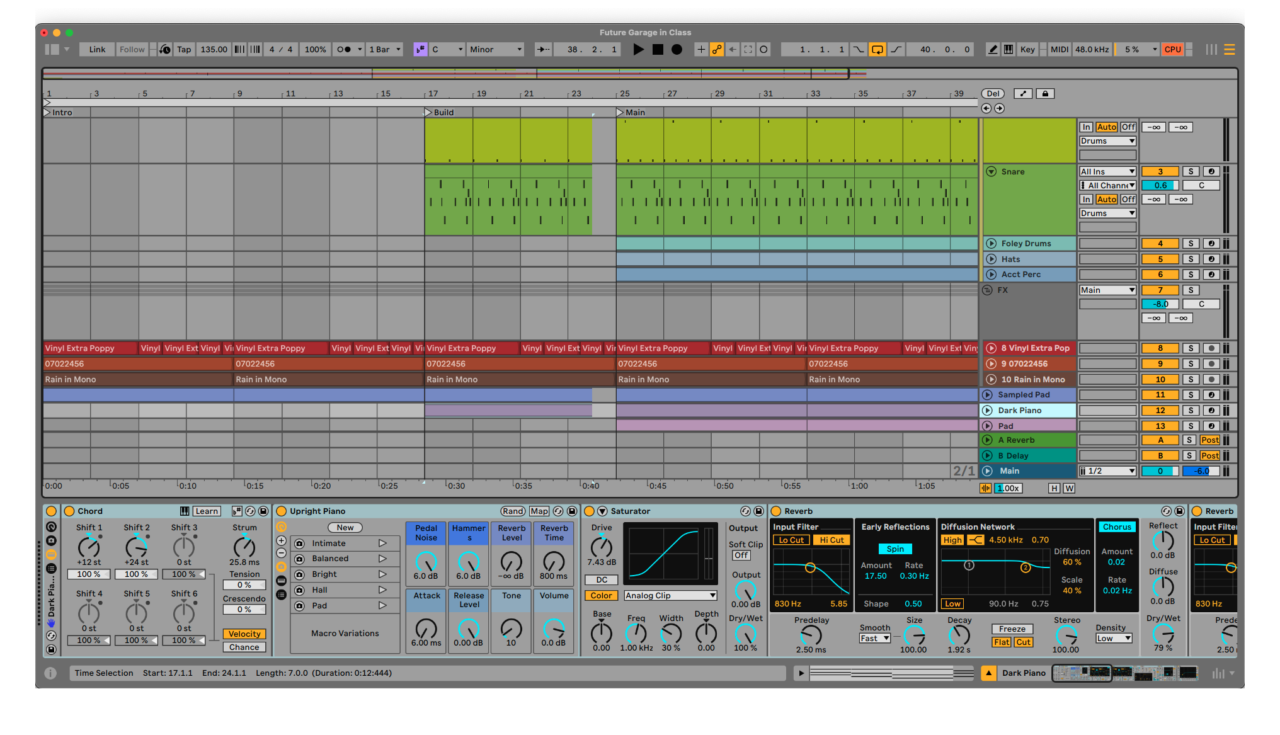
Task: Toggle Soft Clip Off button in Saturator
Action: pos(741,555)
